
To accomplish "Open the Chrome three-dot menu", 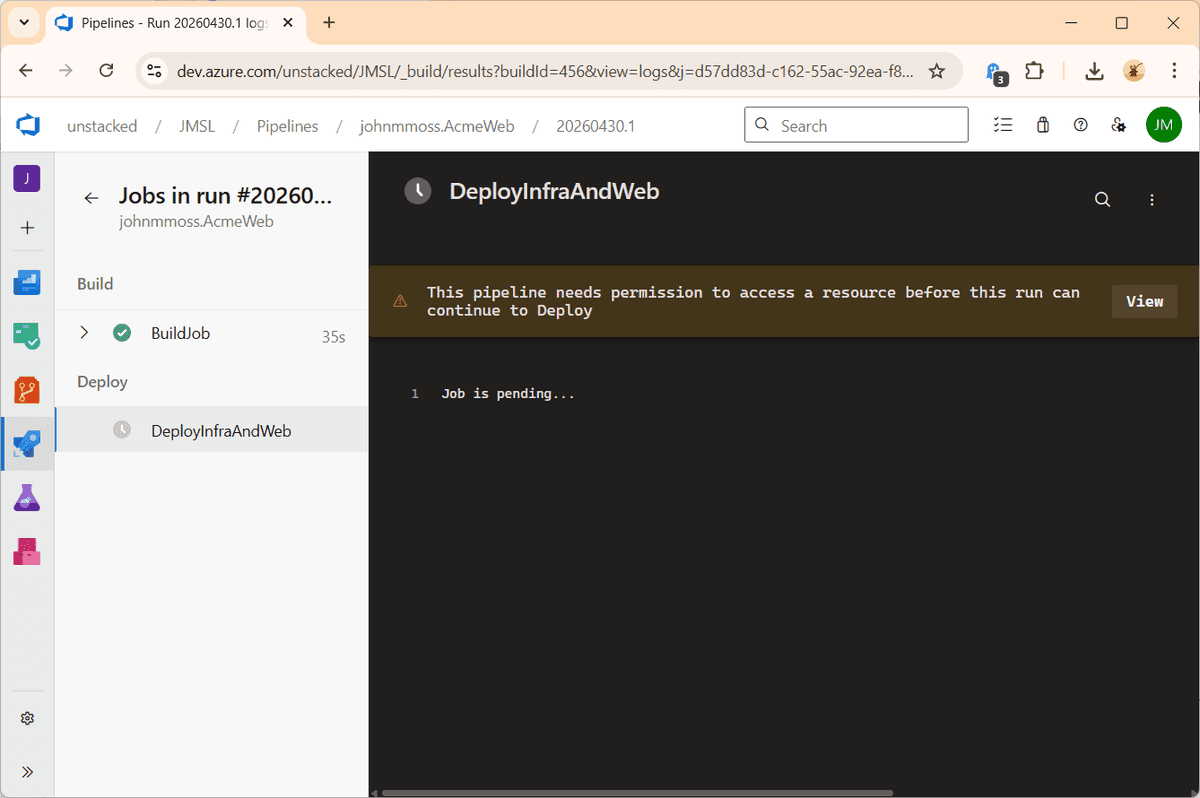I will click(x=1174, y=70).
